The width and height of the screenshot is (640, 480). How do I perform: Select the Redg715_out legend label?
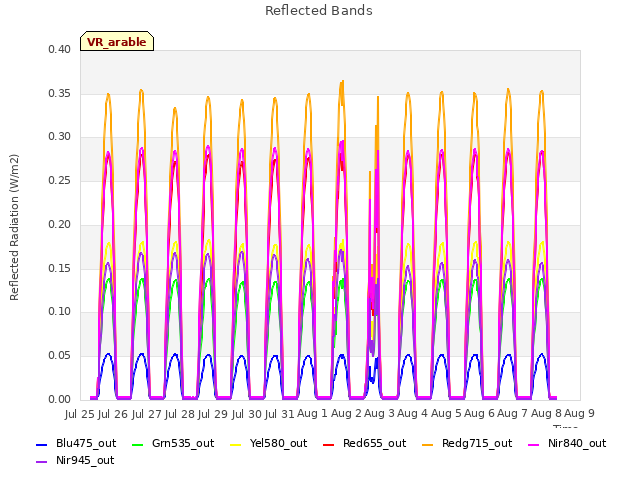(477, 444)
